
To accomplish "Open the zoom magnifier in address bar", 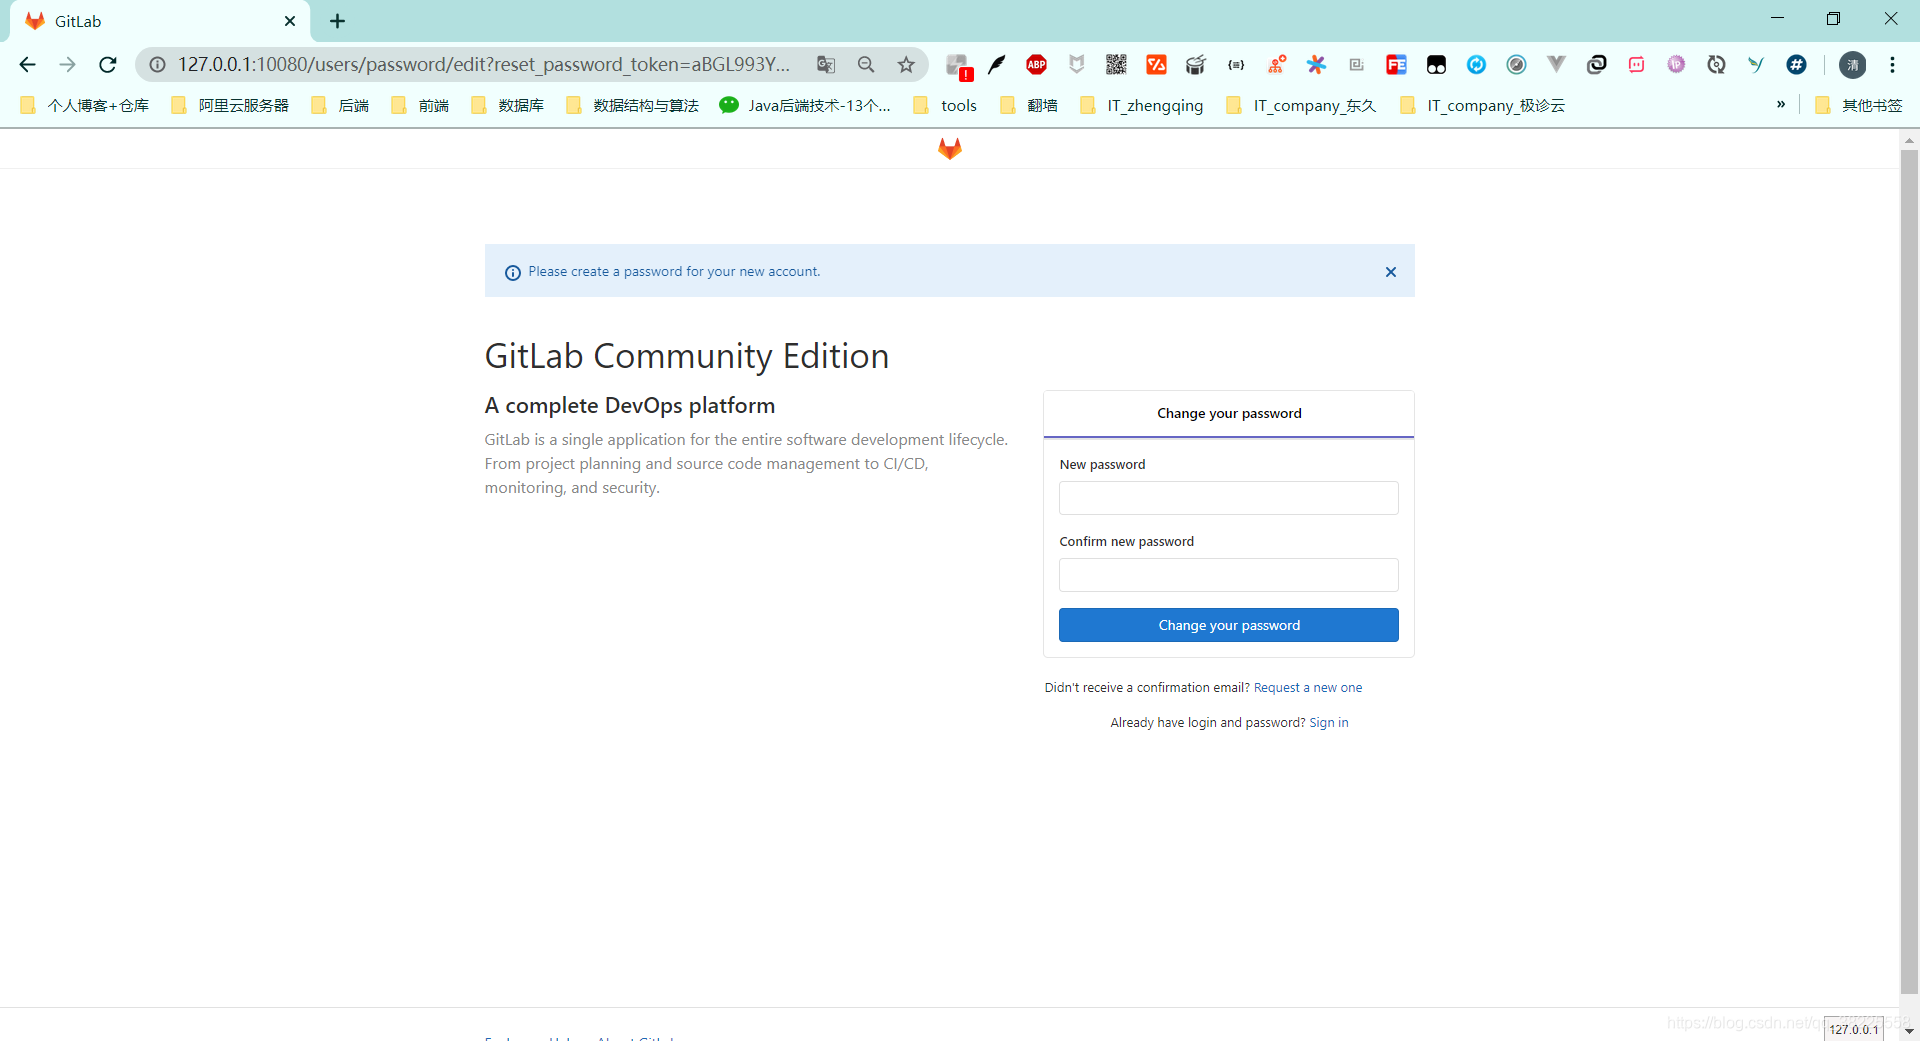I will (866, 65).
